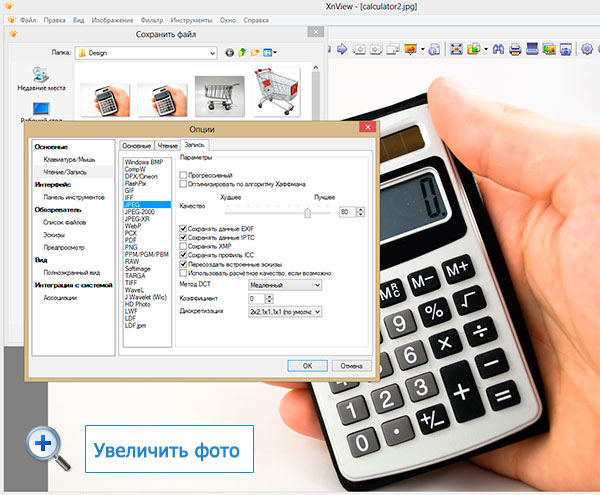Select Windows BMP in format list
This screenshot has height=495, width=600.
144,162
